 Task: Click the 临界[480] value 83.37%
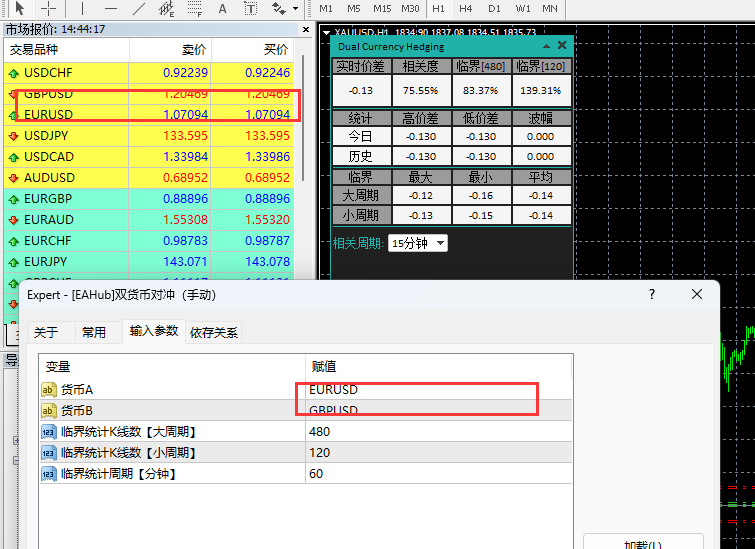[x=481, y=91]
